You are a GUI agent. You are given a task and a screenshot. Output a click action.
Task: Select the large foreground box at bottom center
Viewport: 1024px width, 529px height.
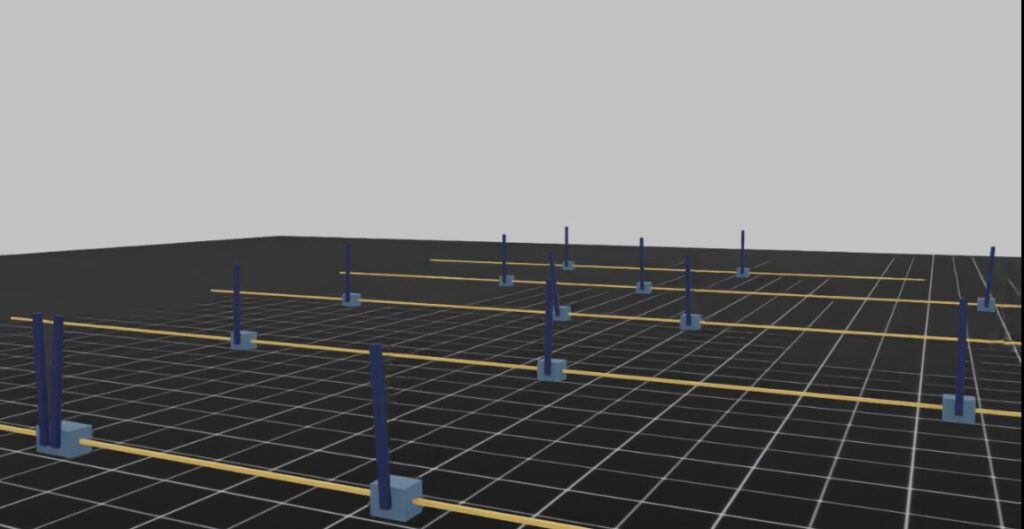pos(395,498)
